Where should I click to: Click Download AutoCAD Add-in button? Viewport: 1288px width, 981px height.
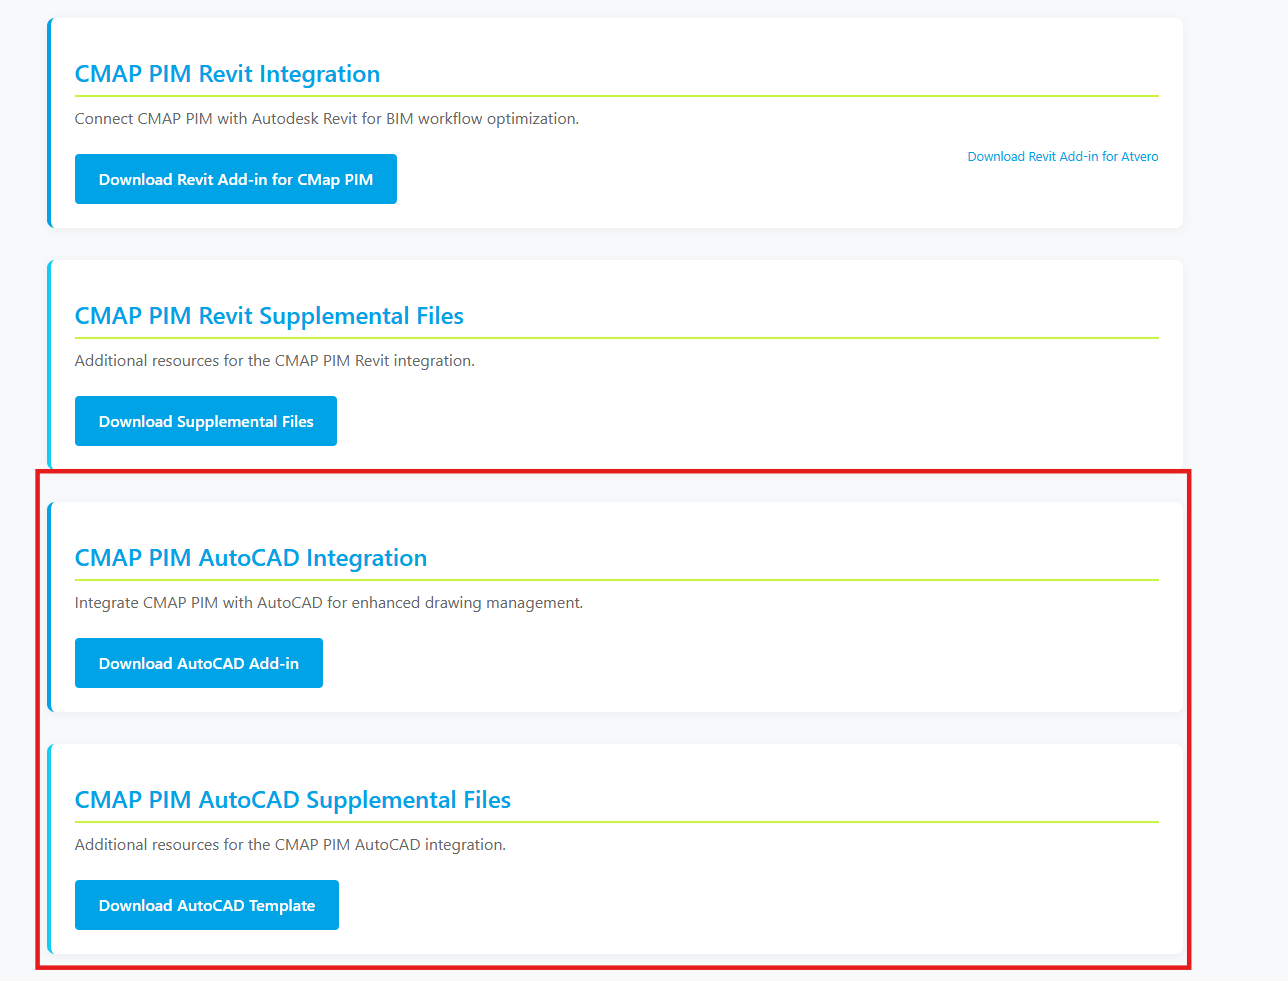tap(199, 663)
